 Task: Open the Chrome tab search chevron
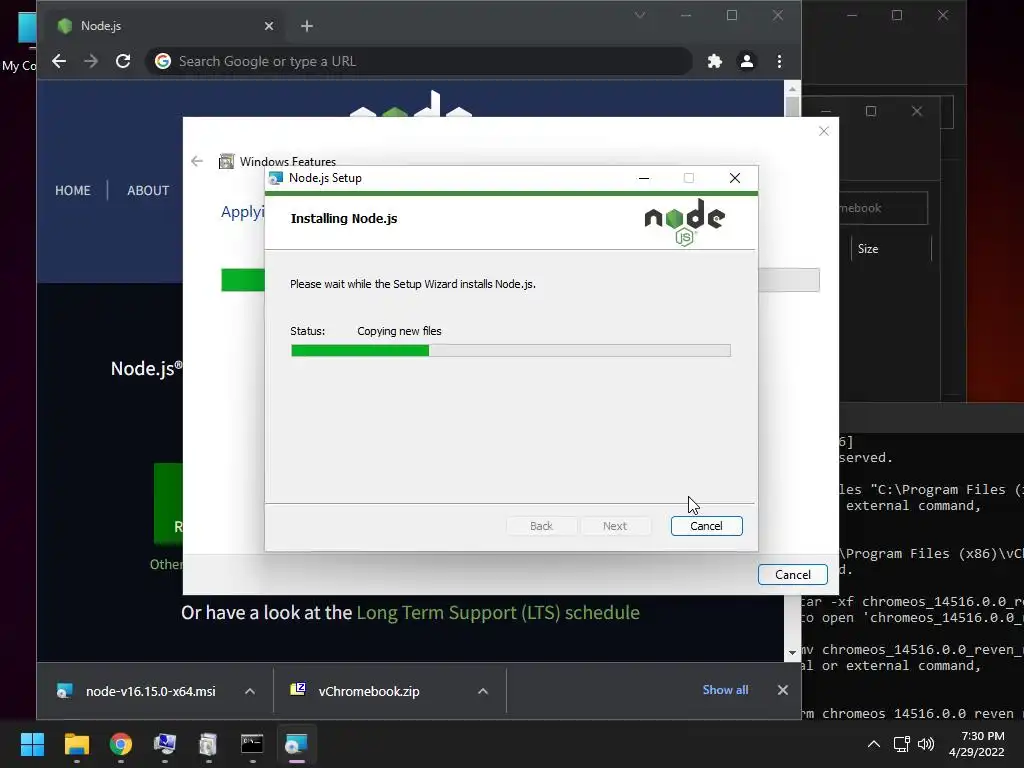click(x=640, y=15)
